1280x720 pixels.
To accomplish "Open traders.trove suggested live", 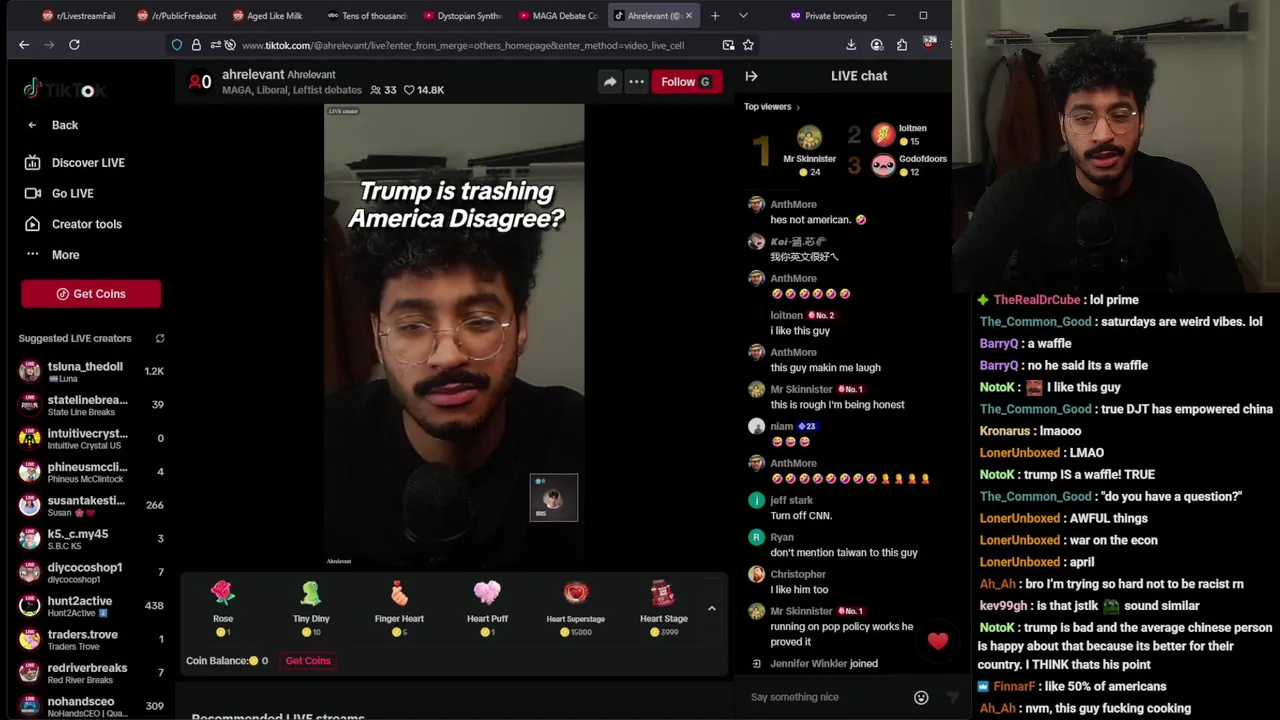I will (91, 639).
